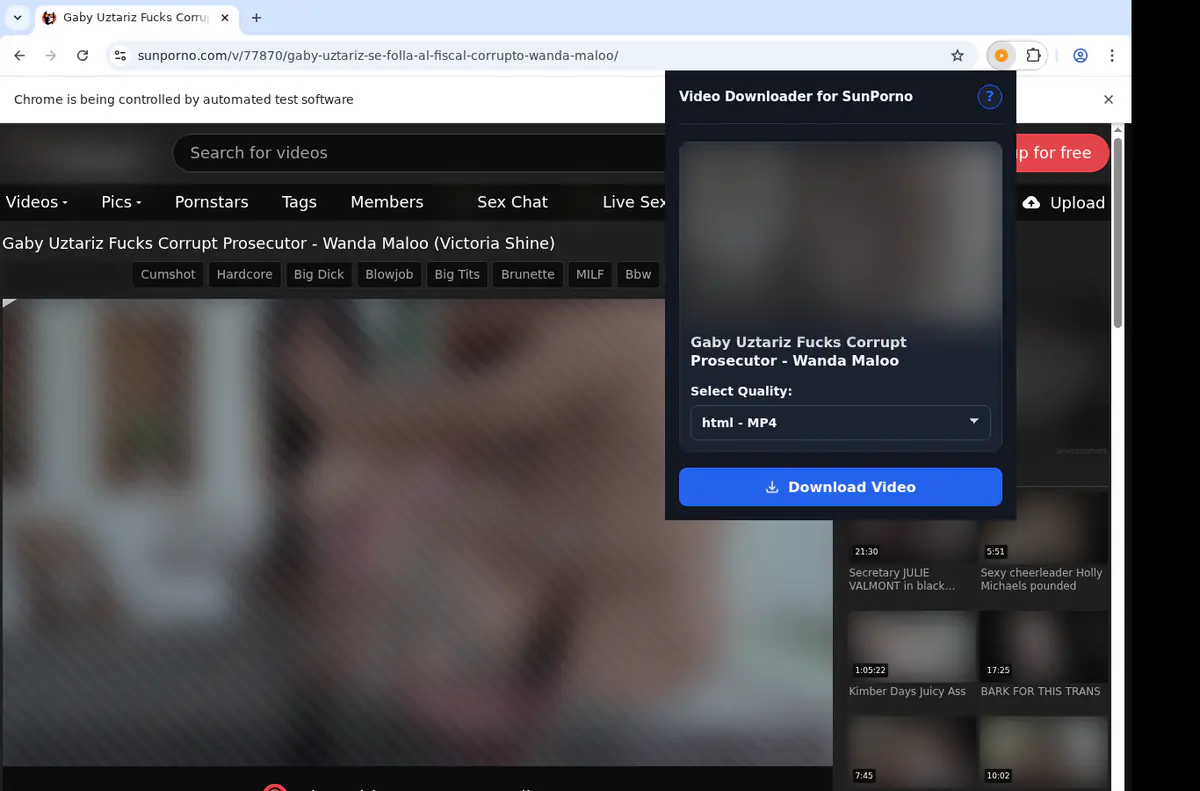Screen dimensions: 1200x791
Task: Open the 7:45 sidebar video thumbnail
Action: (x=911, y=751)
